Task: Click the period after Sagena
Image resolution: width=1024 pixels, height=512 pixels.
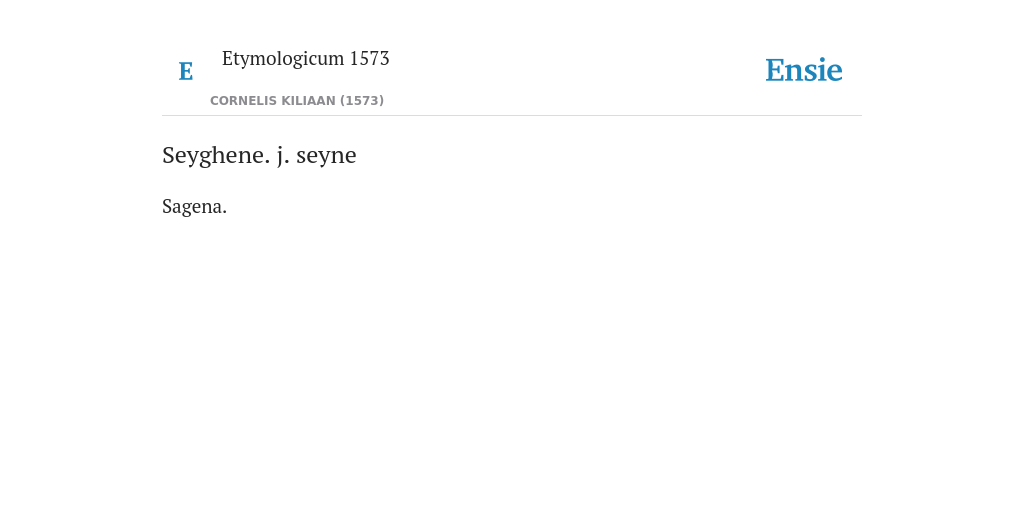Action: pyautogui.click(x=225, y=213)
